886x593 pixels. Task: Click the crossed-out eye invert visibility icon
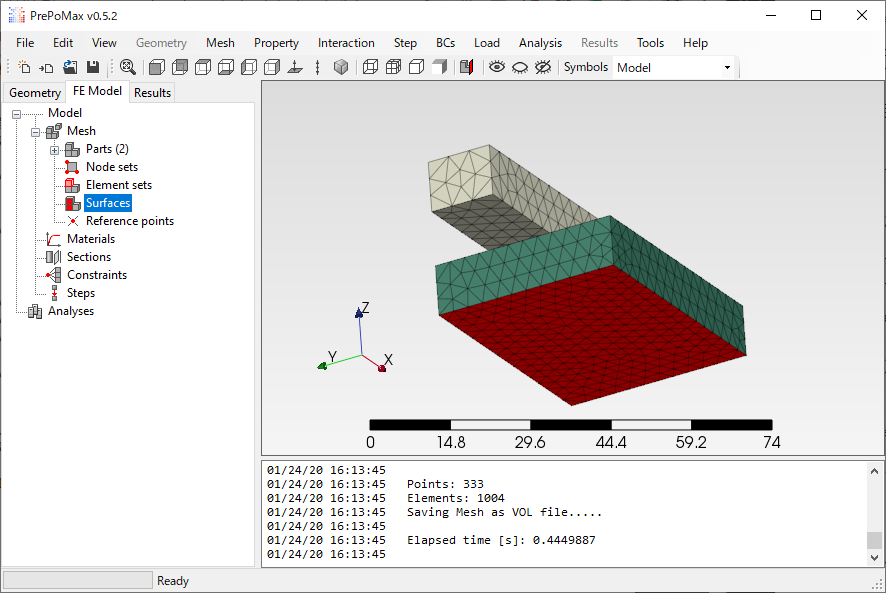(543, 67)
